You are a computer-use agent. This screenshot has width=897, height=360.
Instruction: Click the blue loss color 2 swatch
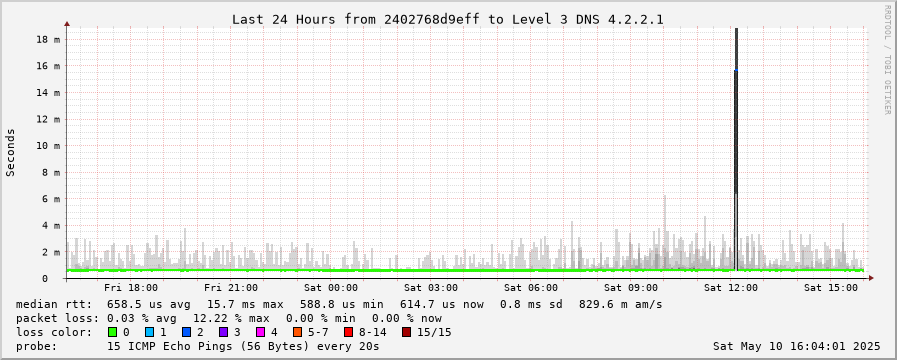[x=186, y=332]
